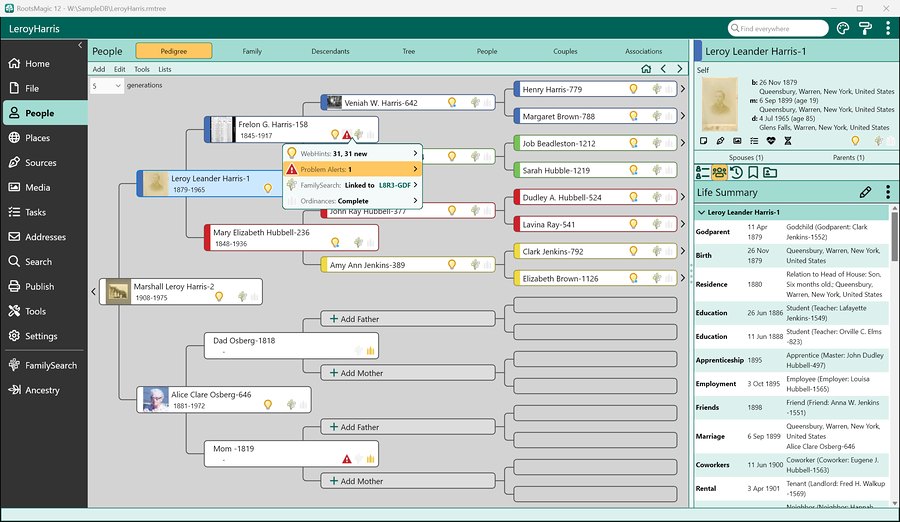The width and height of the screenshot is (900, 522).
Task: Open Problem Alerts: 1 popup entry
Action: tap(352, 169)
